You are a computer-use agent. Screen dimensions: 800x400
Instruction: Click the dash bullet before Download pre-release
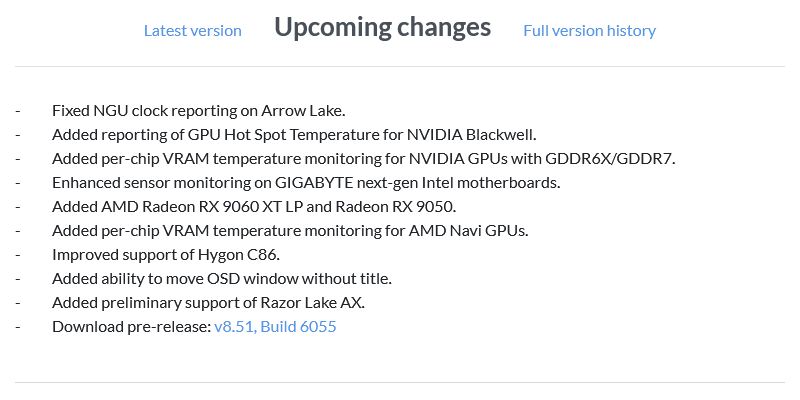click(18, 327)
